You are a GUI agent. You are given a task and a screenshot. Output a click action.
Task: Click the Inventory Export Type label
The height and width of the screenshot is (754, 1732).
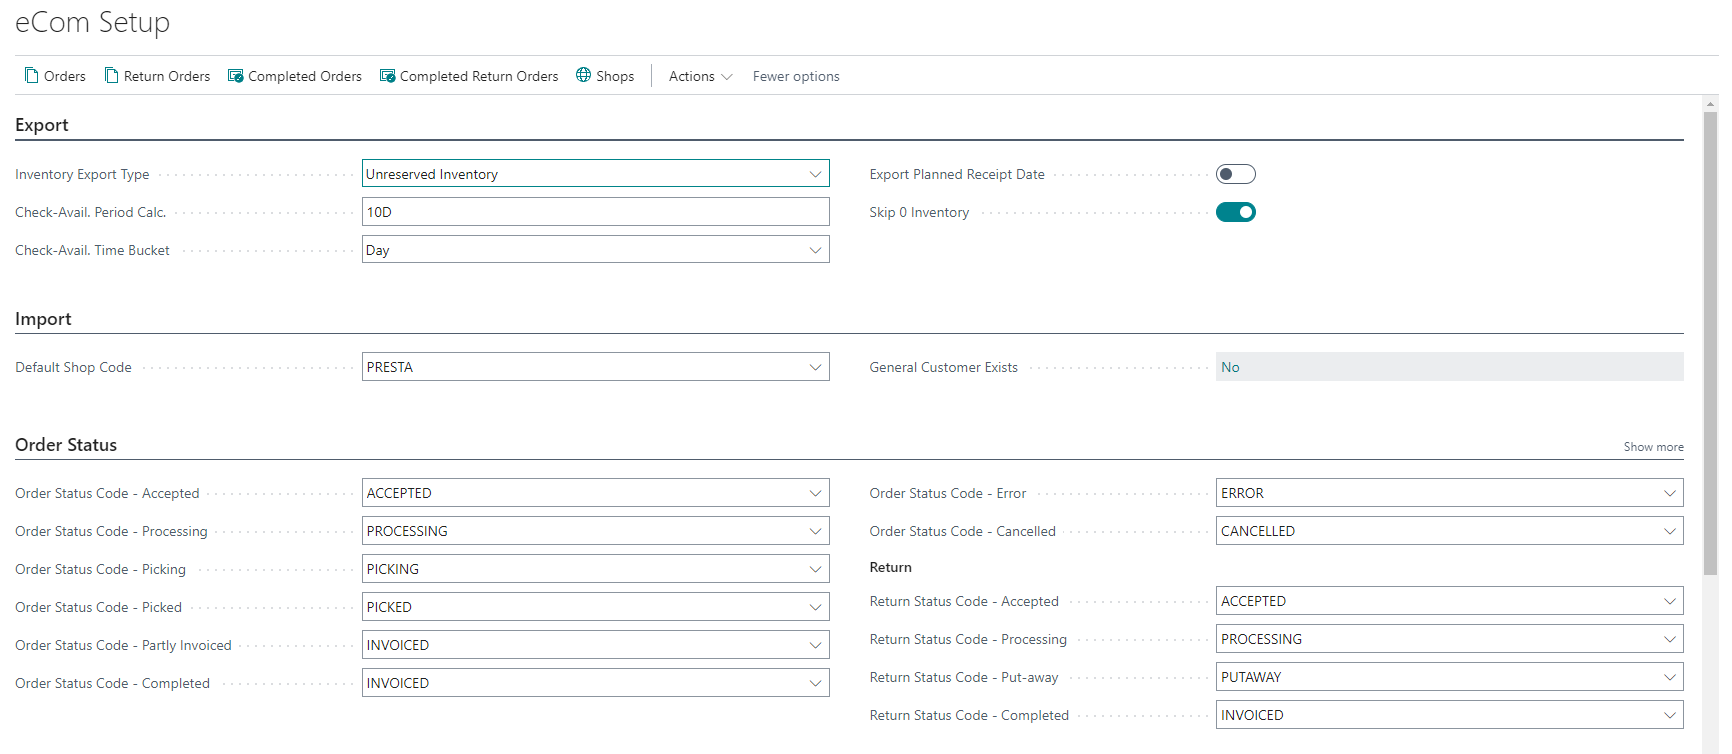point(82,174)
